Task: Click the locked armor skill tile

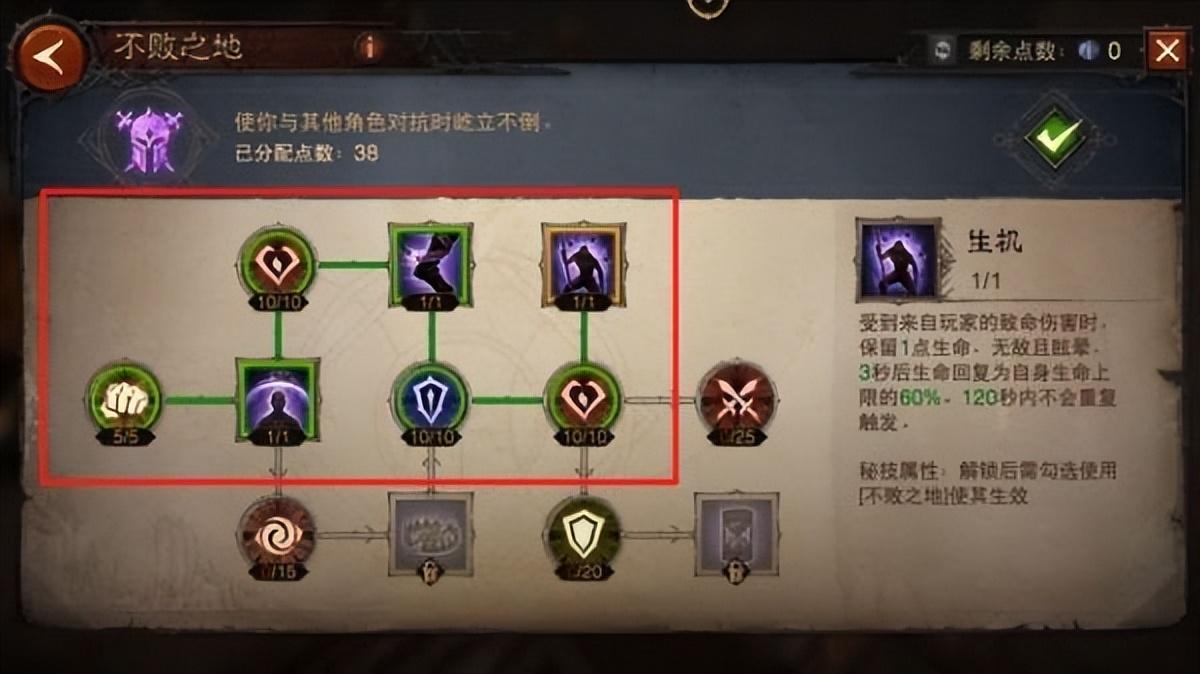Action: pos(736,535)
